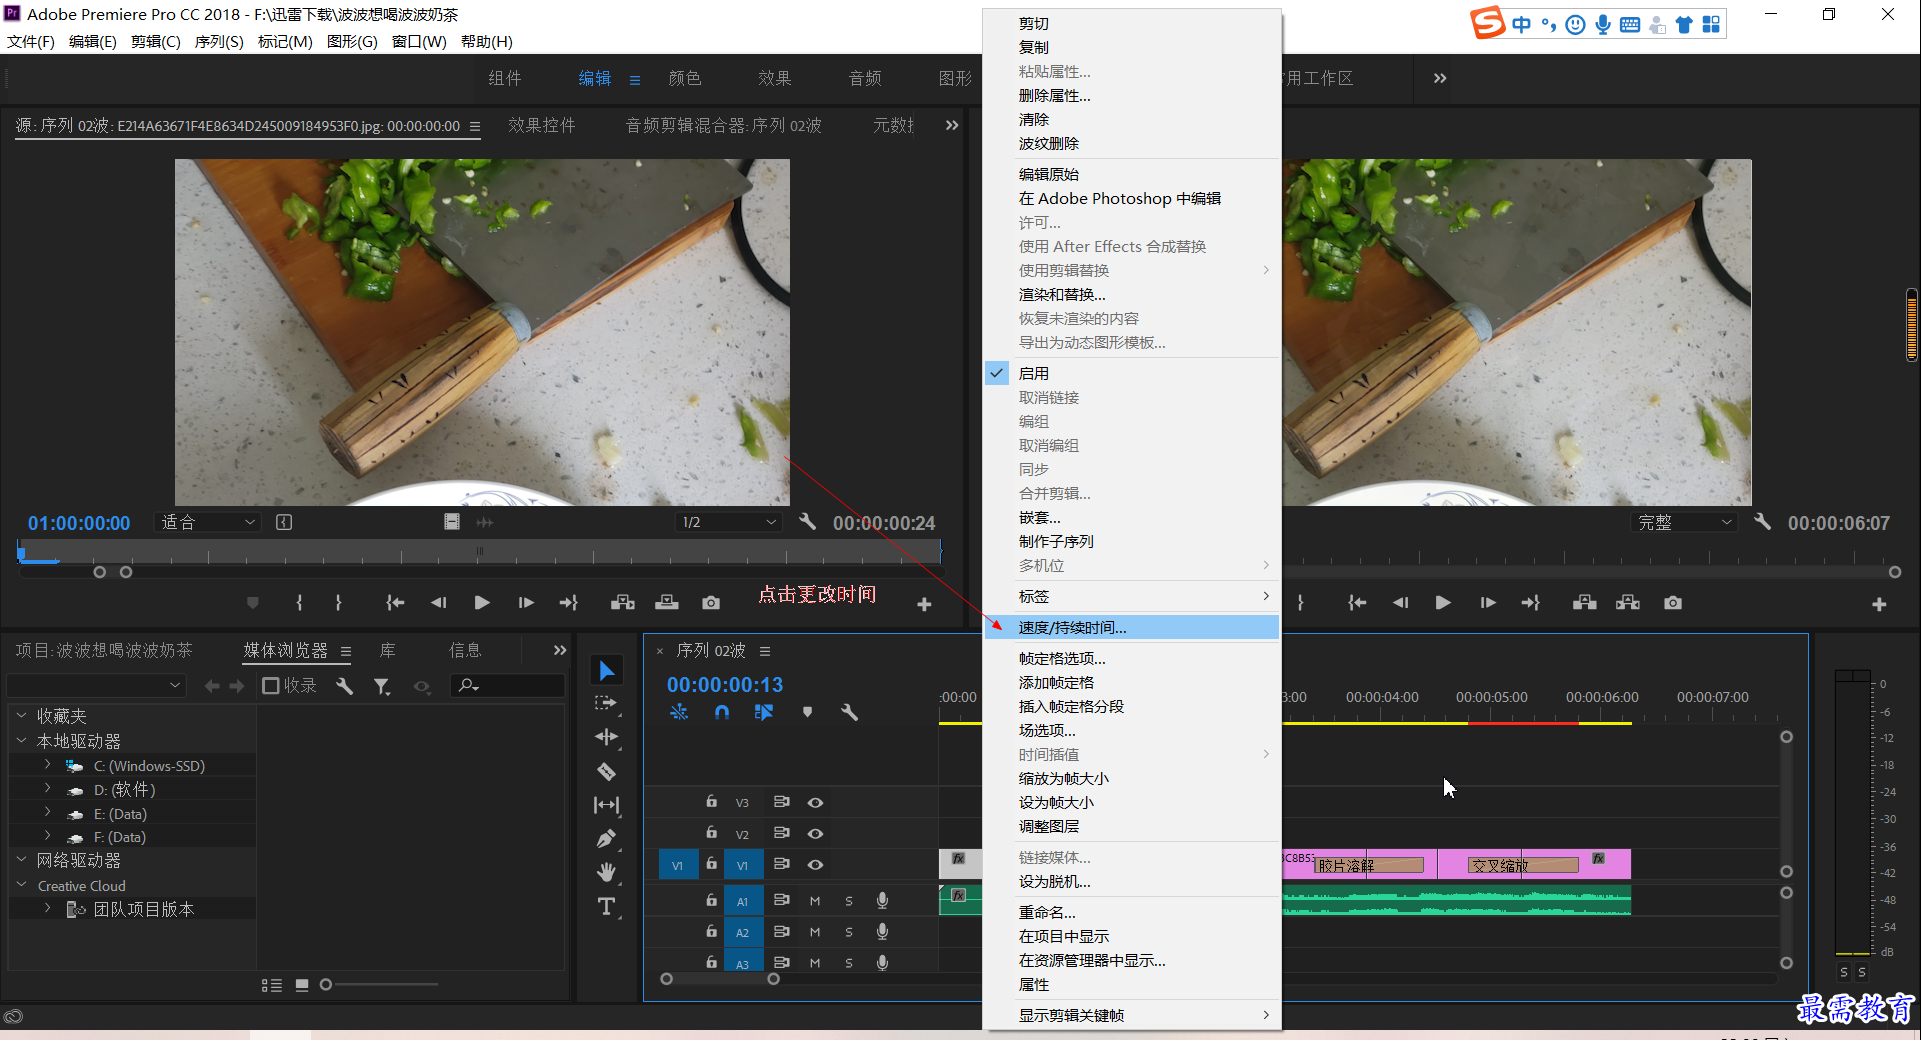
Task: Select the Selection arrow tool
Action: 607,670
